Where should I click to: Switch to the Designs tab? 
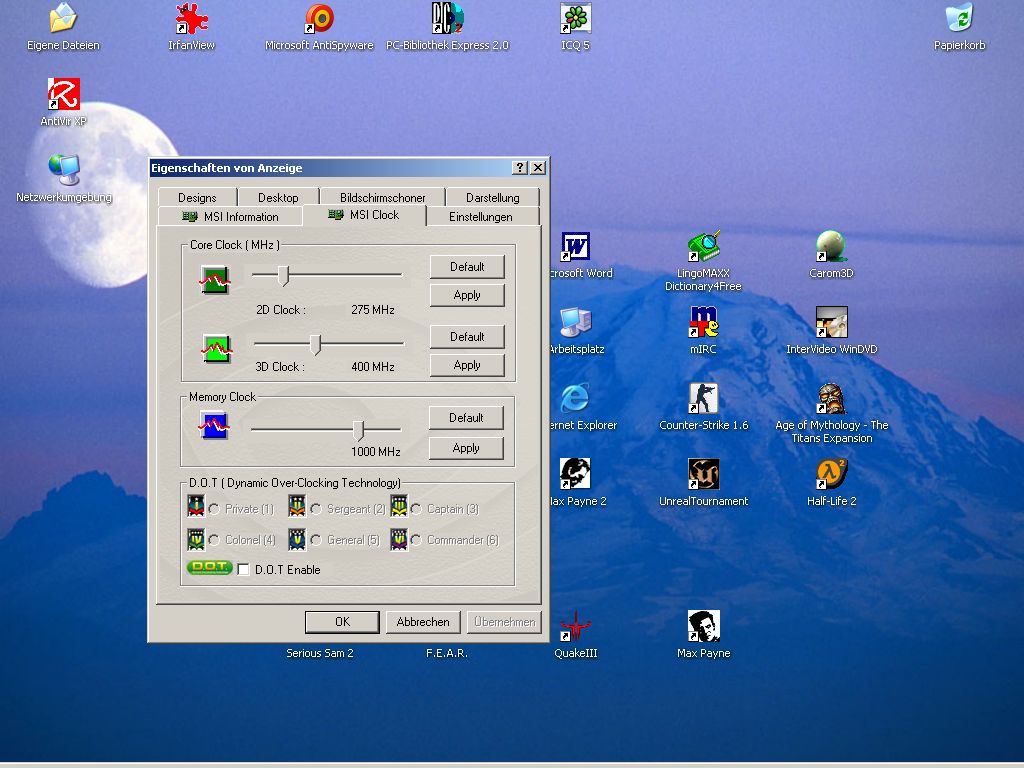click(x=197, y=197)
